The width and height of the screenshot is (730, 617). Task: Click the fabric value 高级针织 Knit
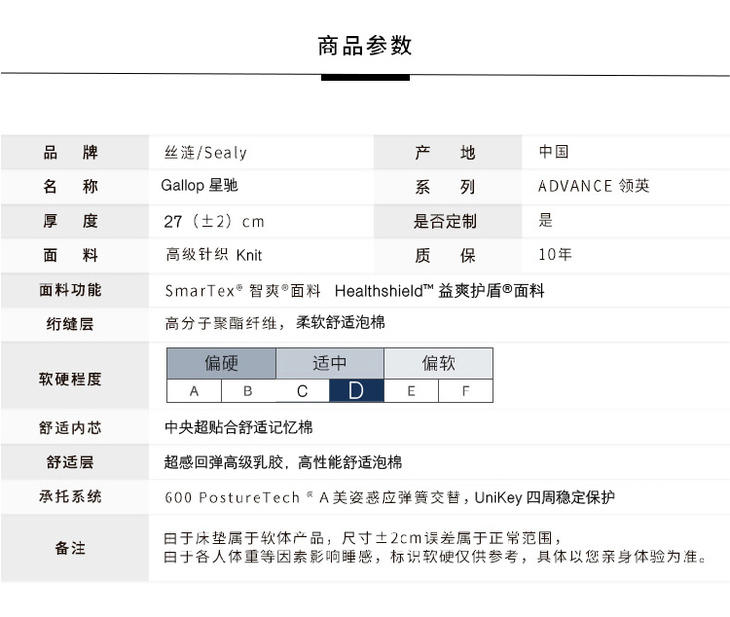click(214, 255)
